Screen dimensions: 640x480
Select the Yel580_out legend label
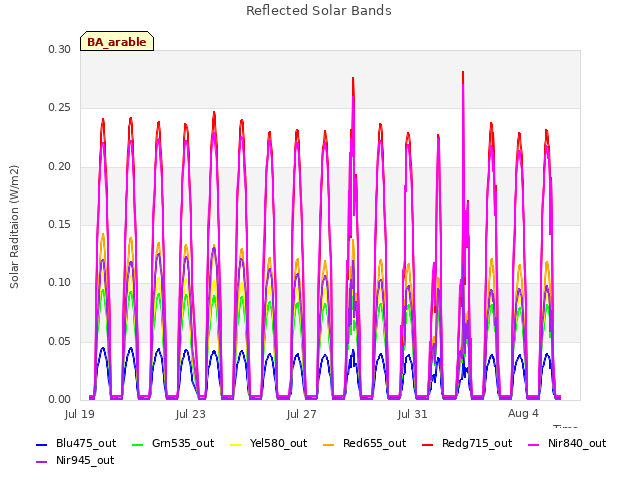278,443
